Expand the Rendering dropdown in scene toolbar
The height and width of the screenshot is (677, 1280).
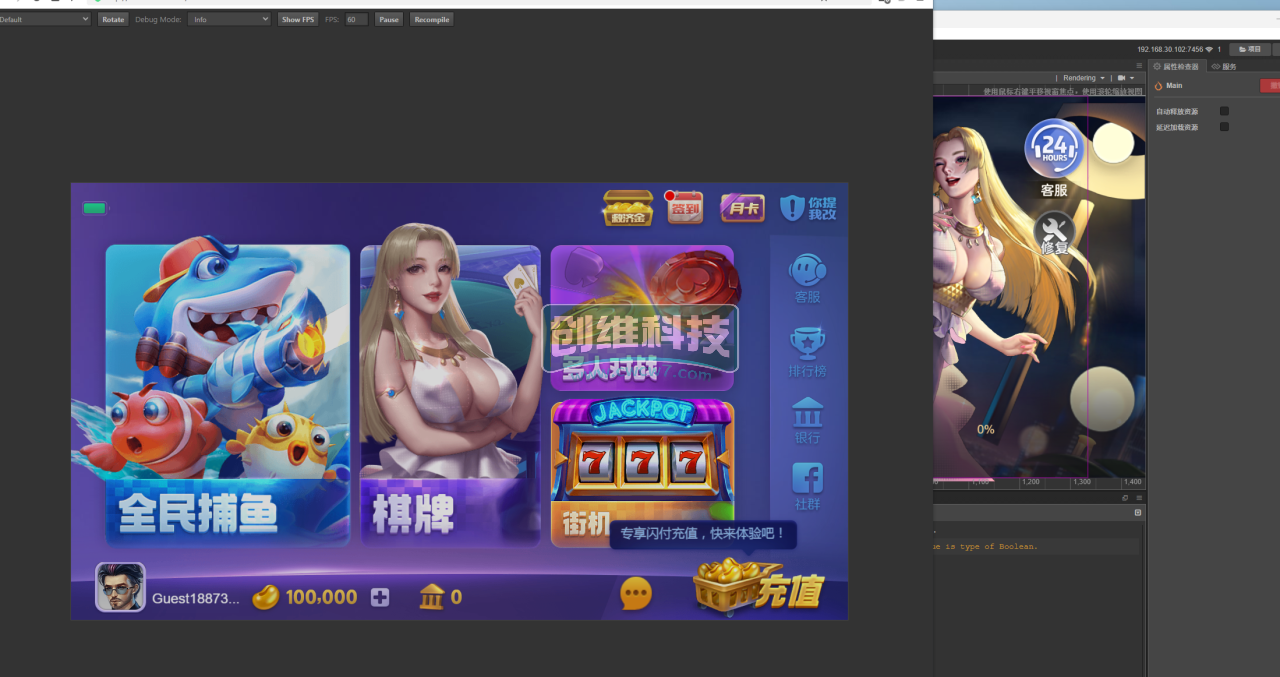1084,78
